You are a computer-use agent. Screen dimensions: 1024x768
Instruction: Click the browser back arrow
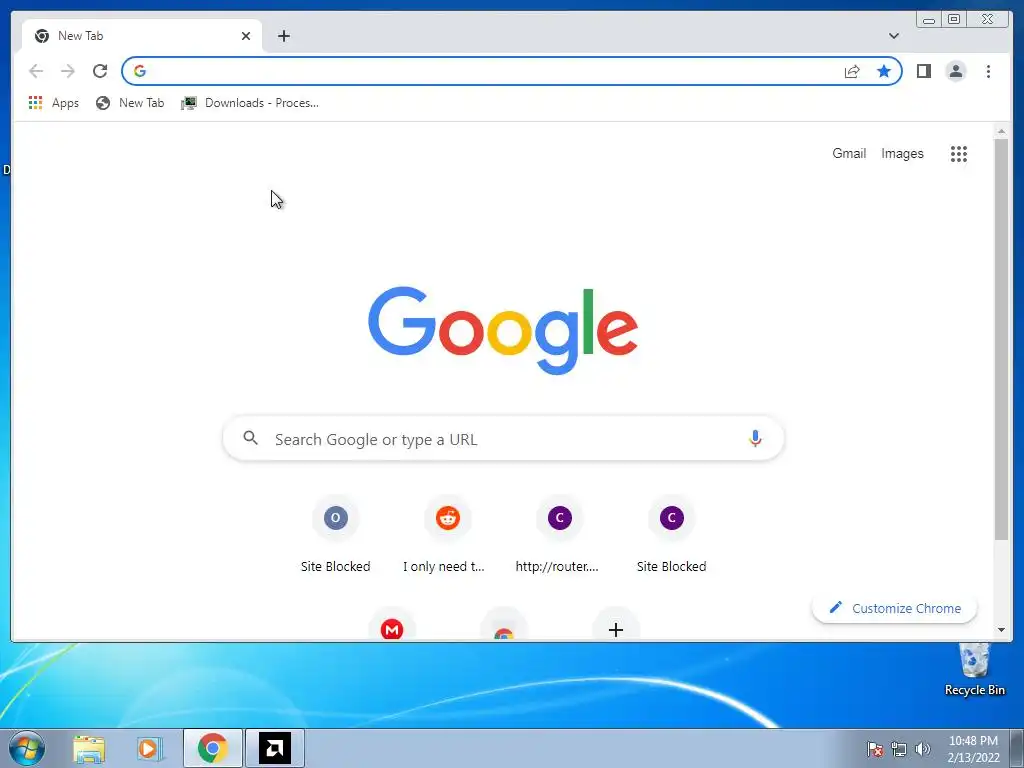click(x=36, y=71)
